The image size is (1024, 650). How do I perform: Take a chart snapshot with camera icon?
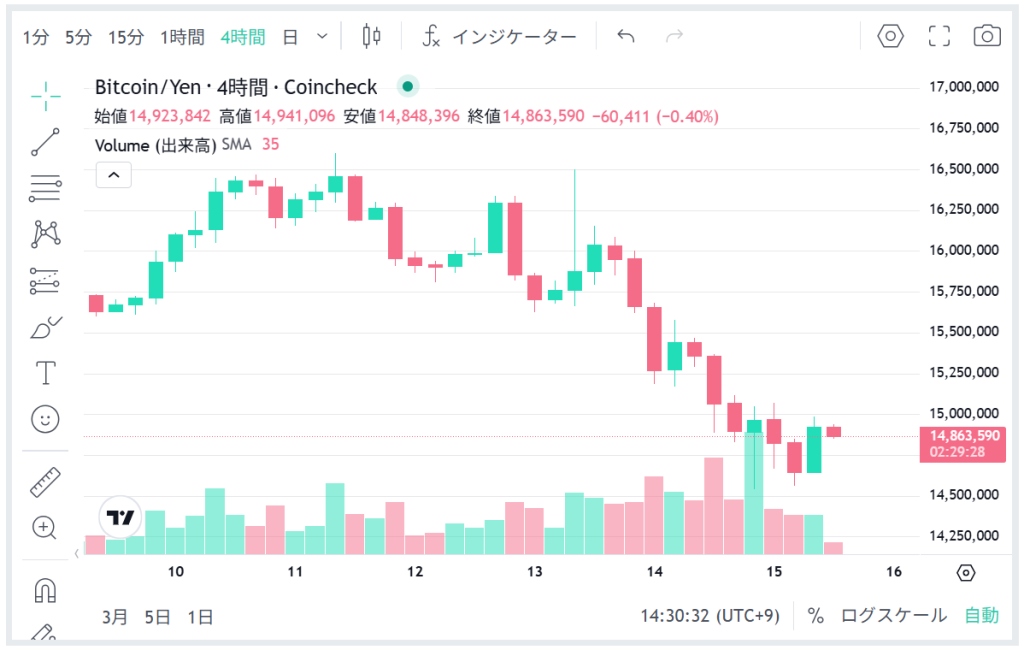987,37
